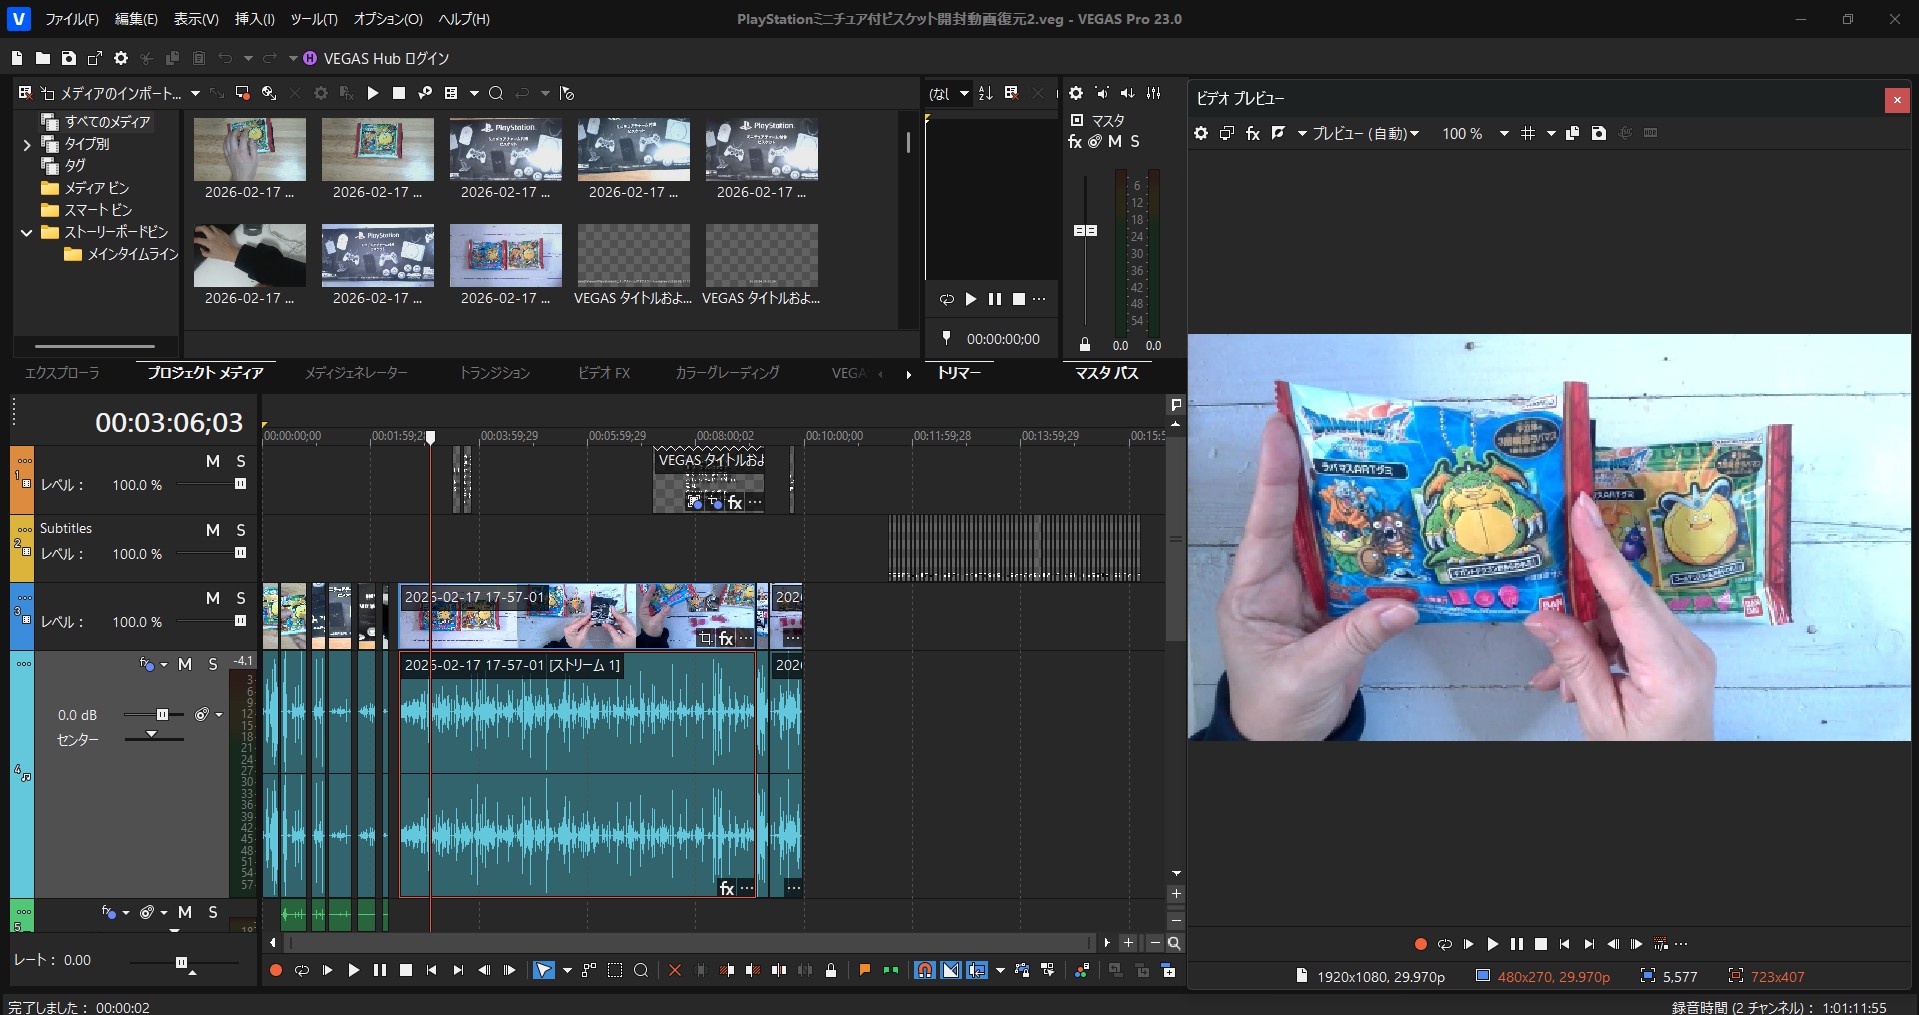Image resolution: width=1919 pixels, height=1015 pixels.
Task: Open the preview zoom 100 % dropdown
Action: tap(1503, 133)
